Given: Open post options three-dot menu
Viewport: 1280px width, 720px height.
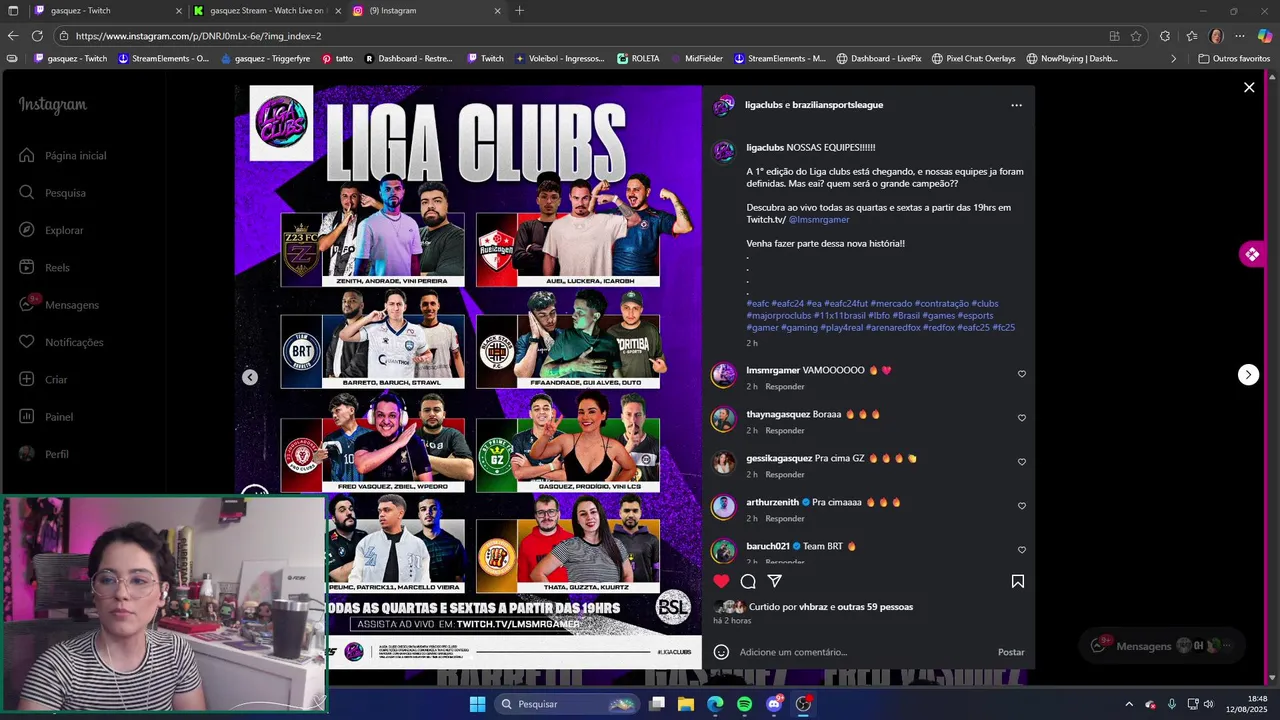Looking at the screenshot, I should coord(1016,105).
